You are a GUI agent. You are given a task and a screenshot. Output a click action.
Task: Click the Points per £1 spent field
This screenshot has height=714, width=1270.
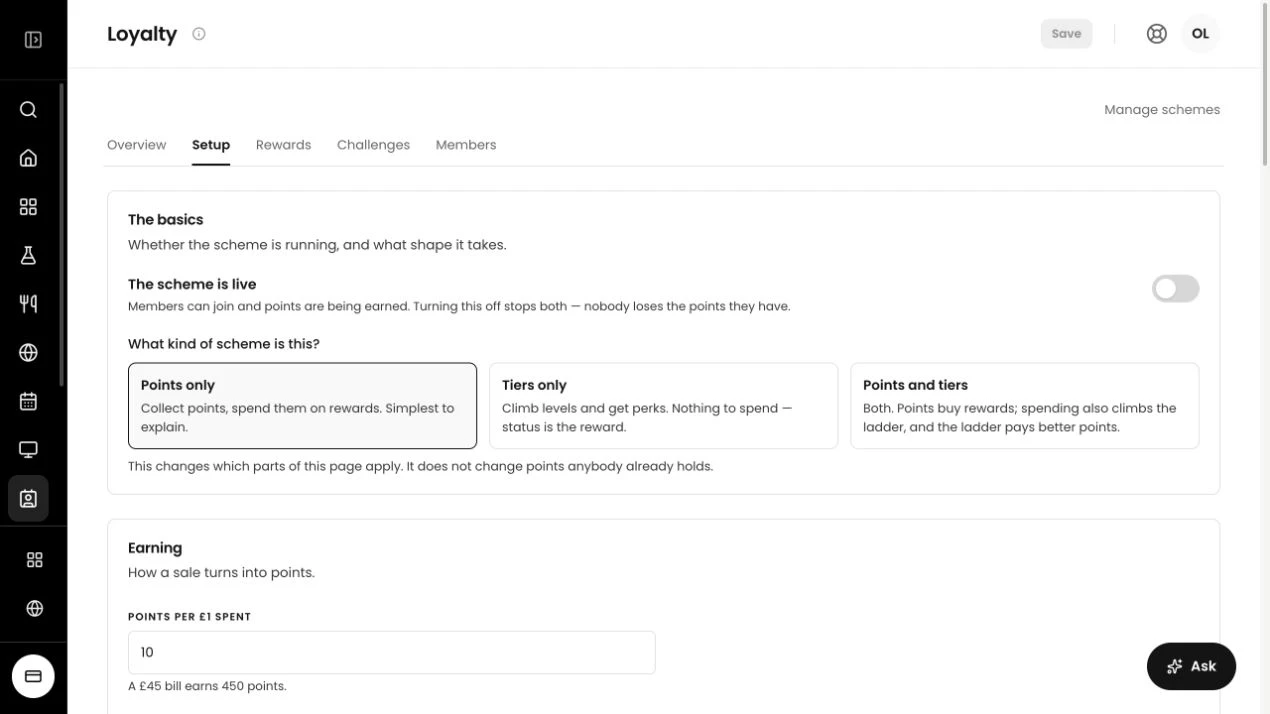[391, 652]
